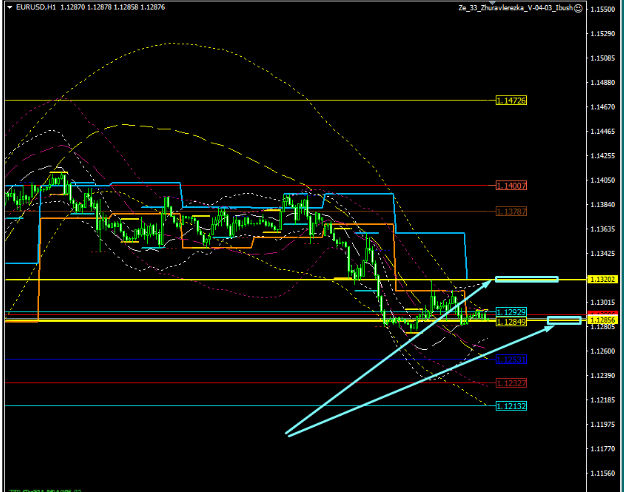Screen dimensions: 624x492
Task: Select the 1.12327 dark red price label
Action: [511, 383]
